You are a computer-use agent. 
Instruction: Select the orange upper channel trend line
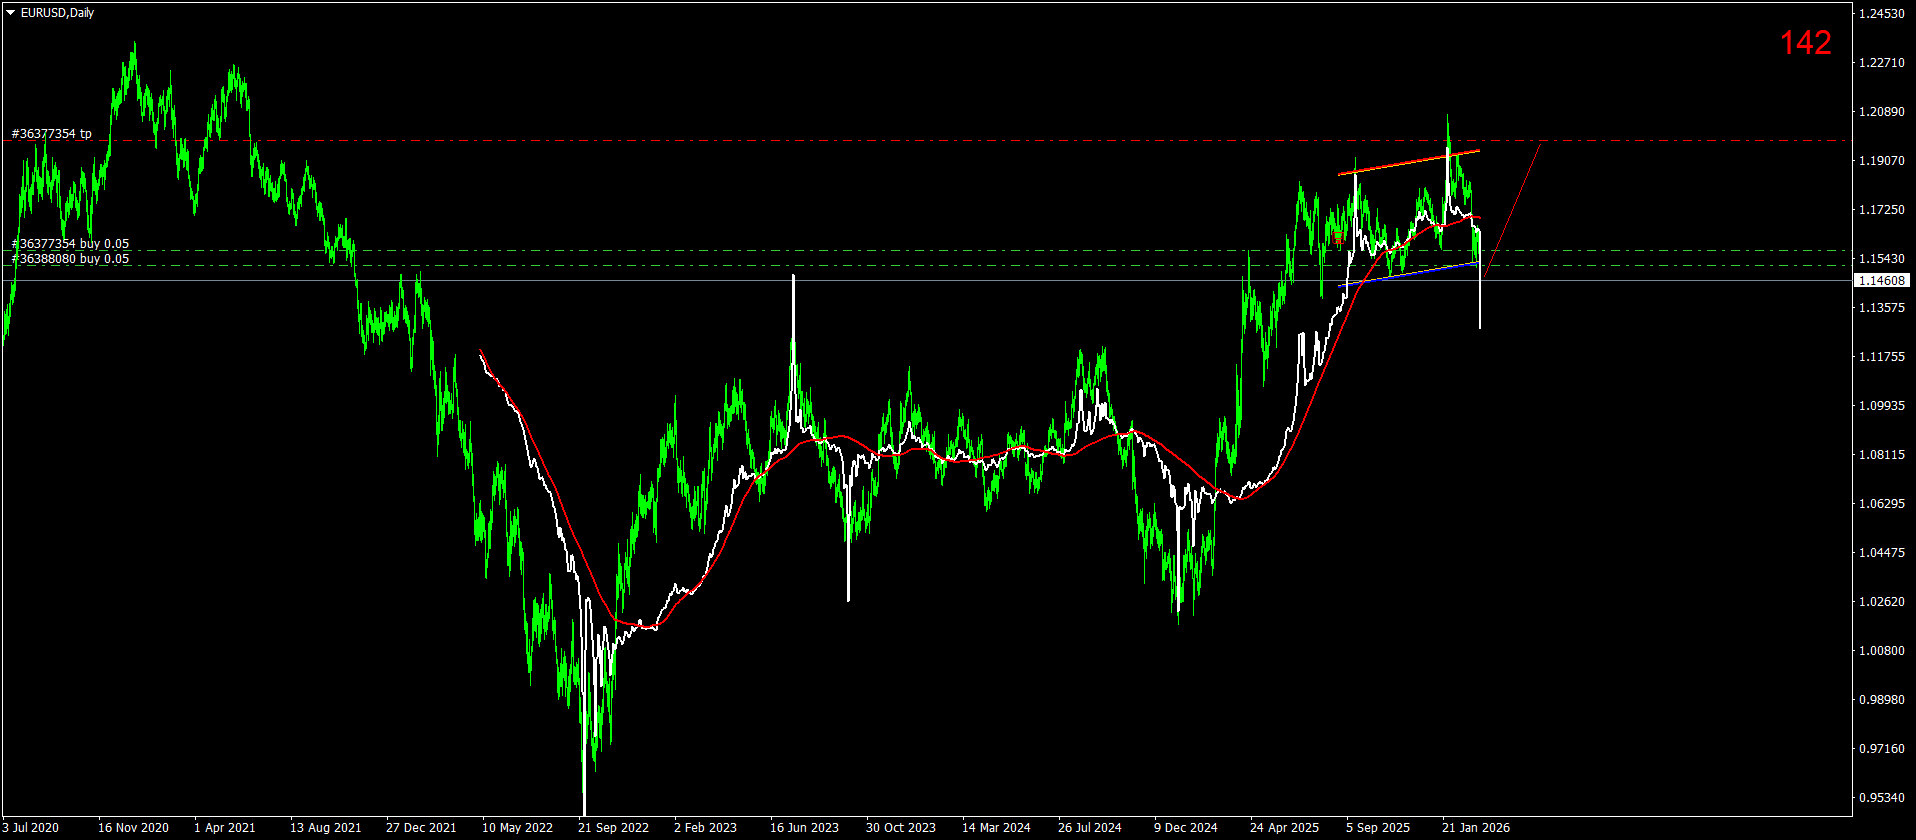pyautogui.click(x=1408, y=163)
